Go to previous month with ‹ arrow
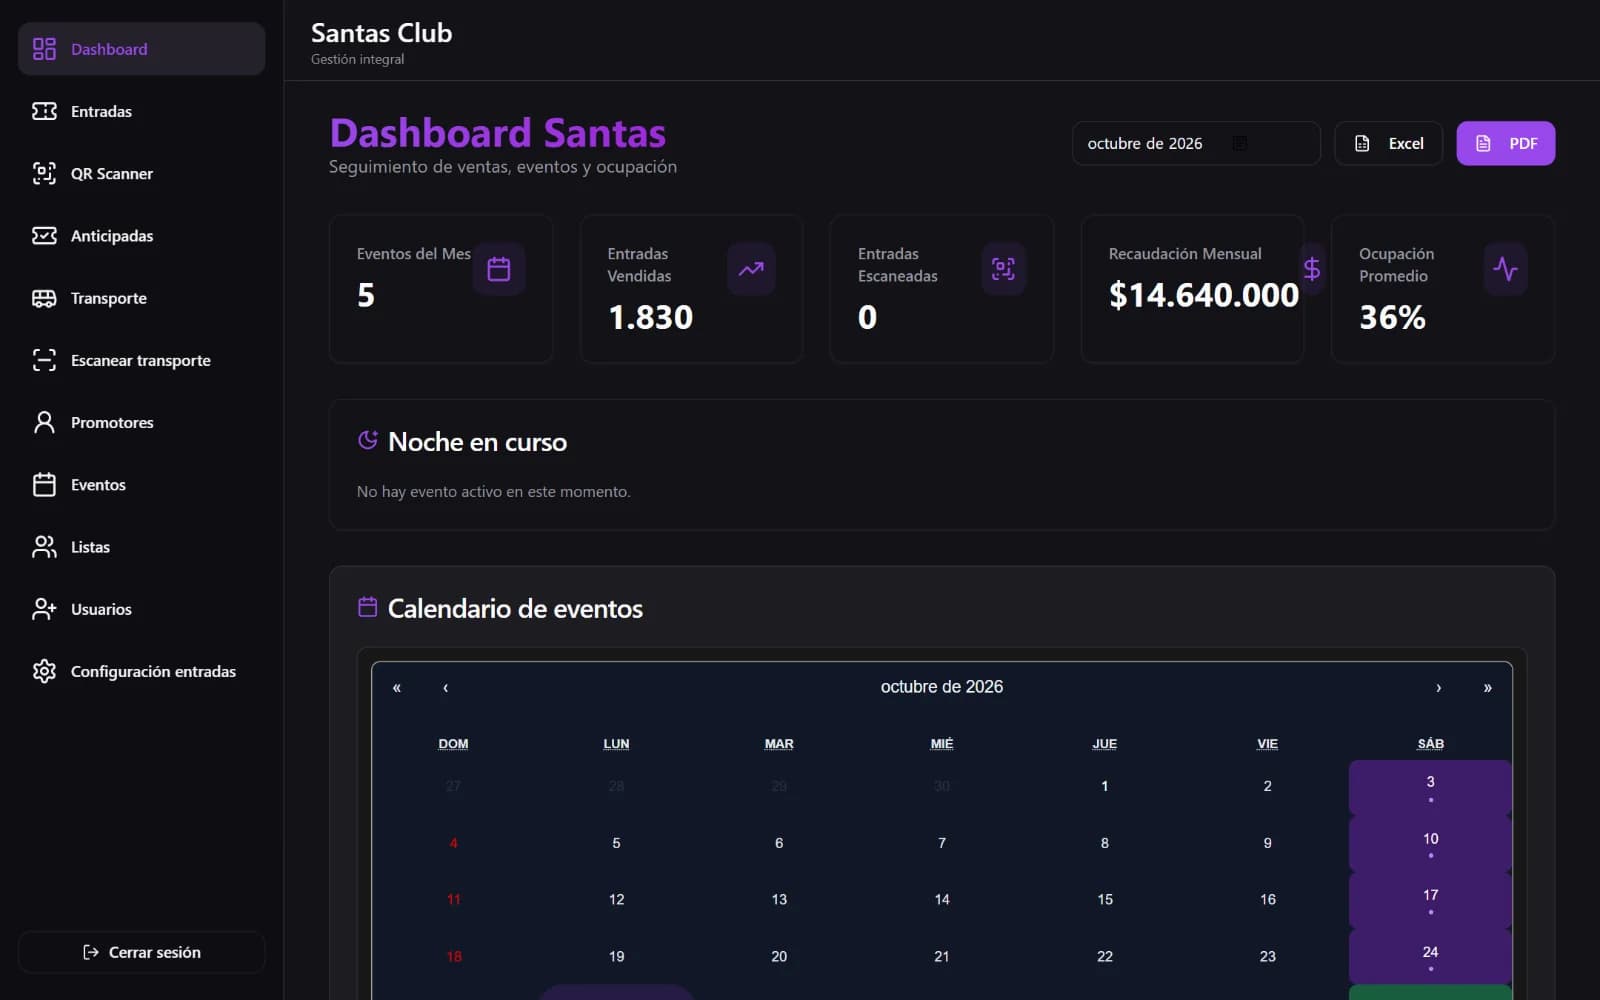1600x1000 pixels. tap(445, 687)
